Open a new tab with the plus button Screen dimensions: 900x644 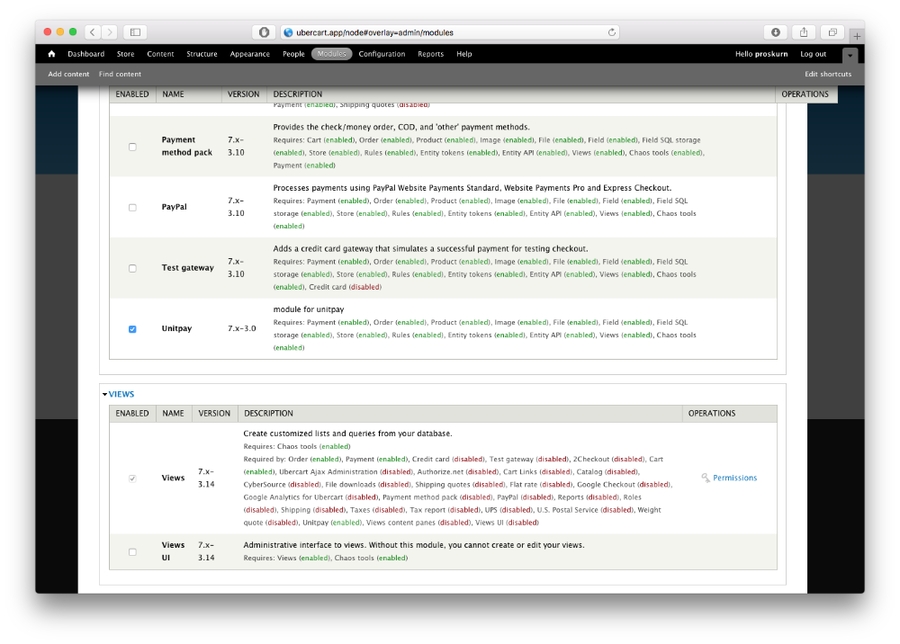(x=856, y=36)
